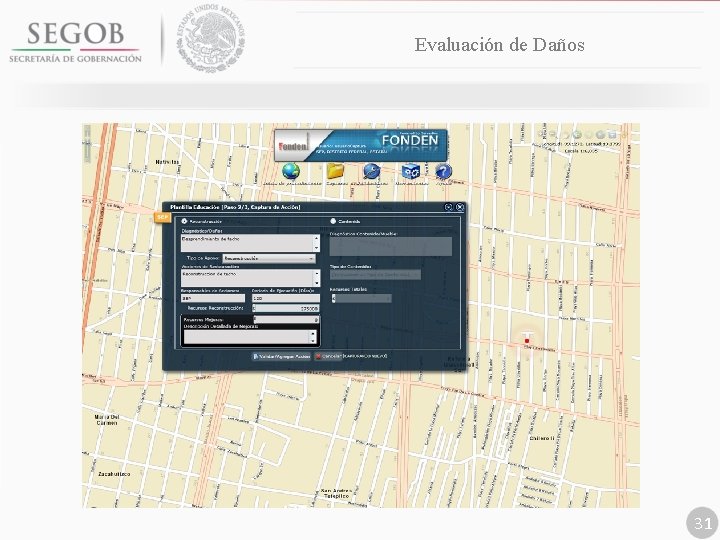This screenshot has width=720, height=540.
Task: Open the yellow folder icon in Fonden toolbar
Action: coord(336,171)
